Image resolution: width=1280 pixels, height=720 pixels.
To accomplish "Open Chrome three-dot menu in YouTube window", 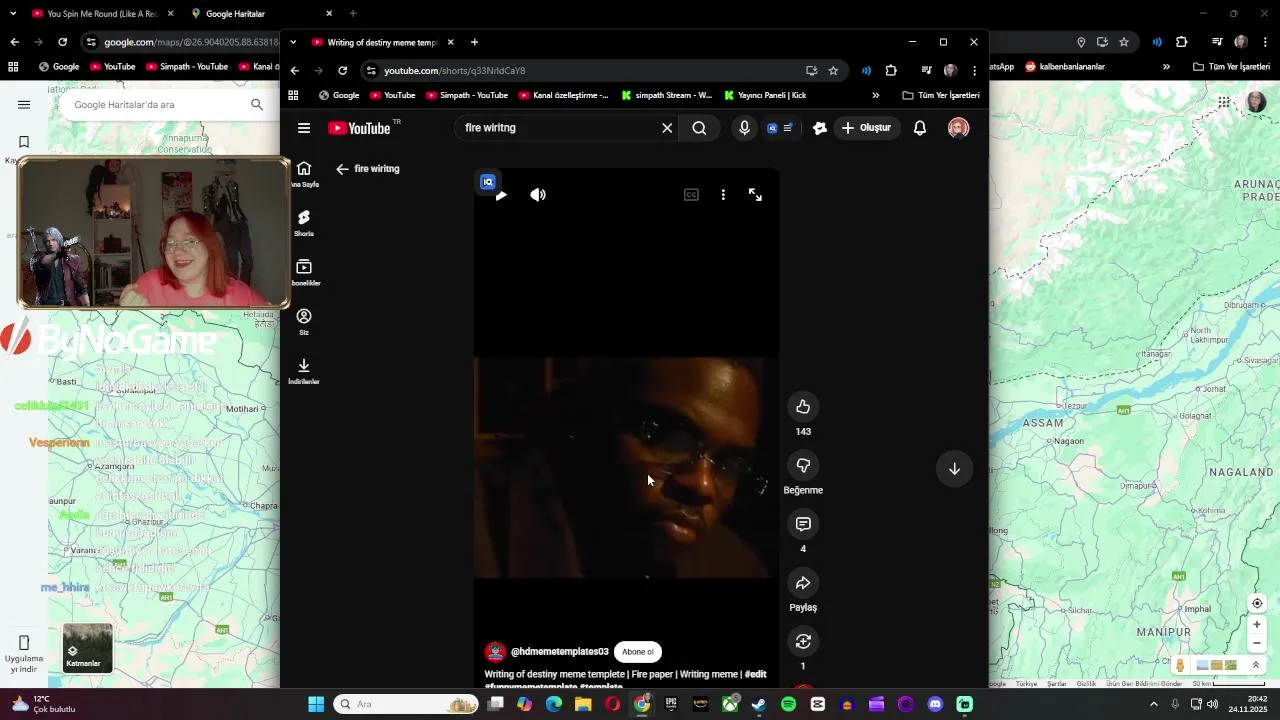I will tap(974, 71).
